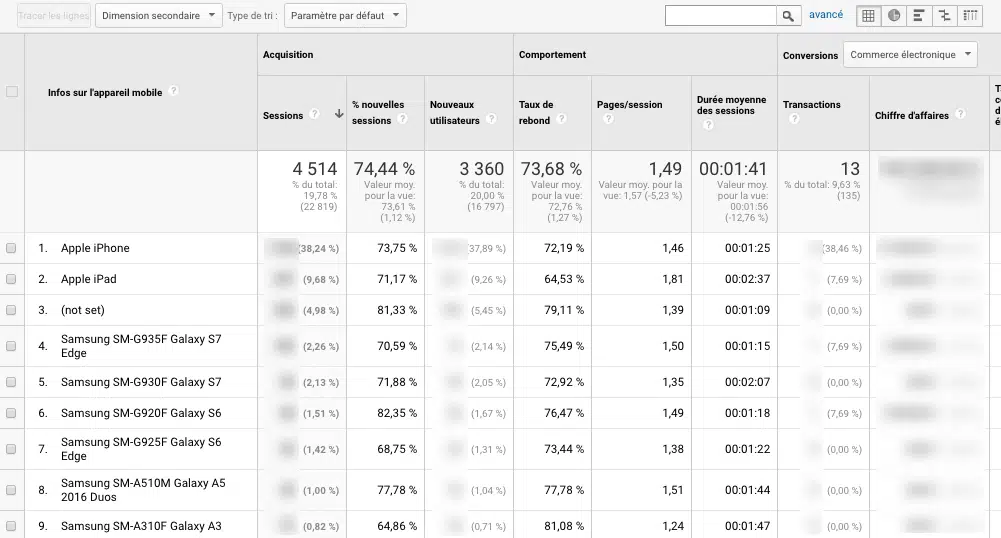Sort by the Sessions column header

[x=283, y=116]
